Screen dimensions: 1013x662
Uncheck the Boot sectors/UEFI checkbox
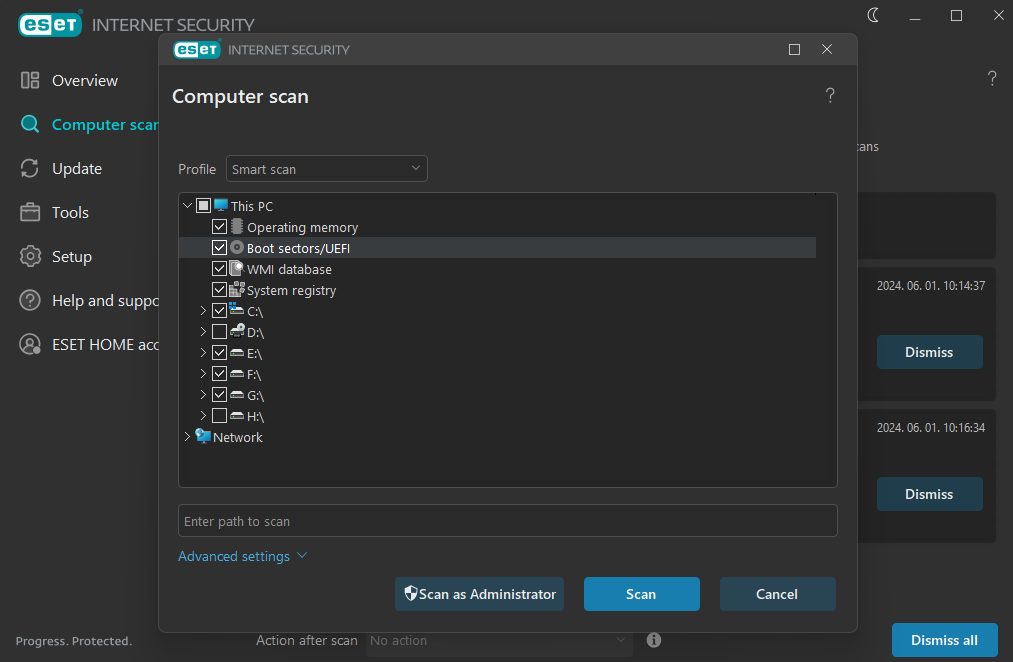pos(220,247)
